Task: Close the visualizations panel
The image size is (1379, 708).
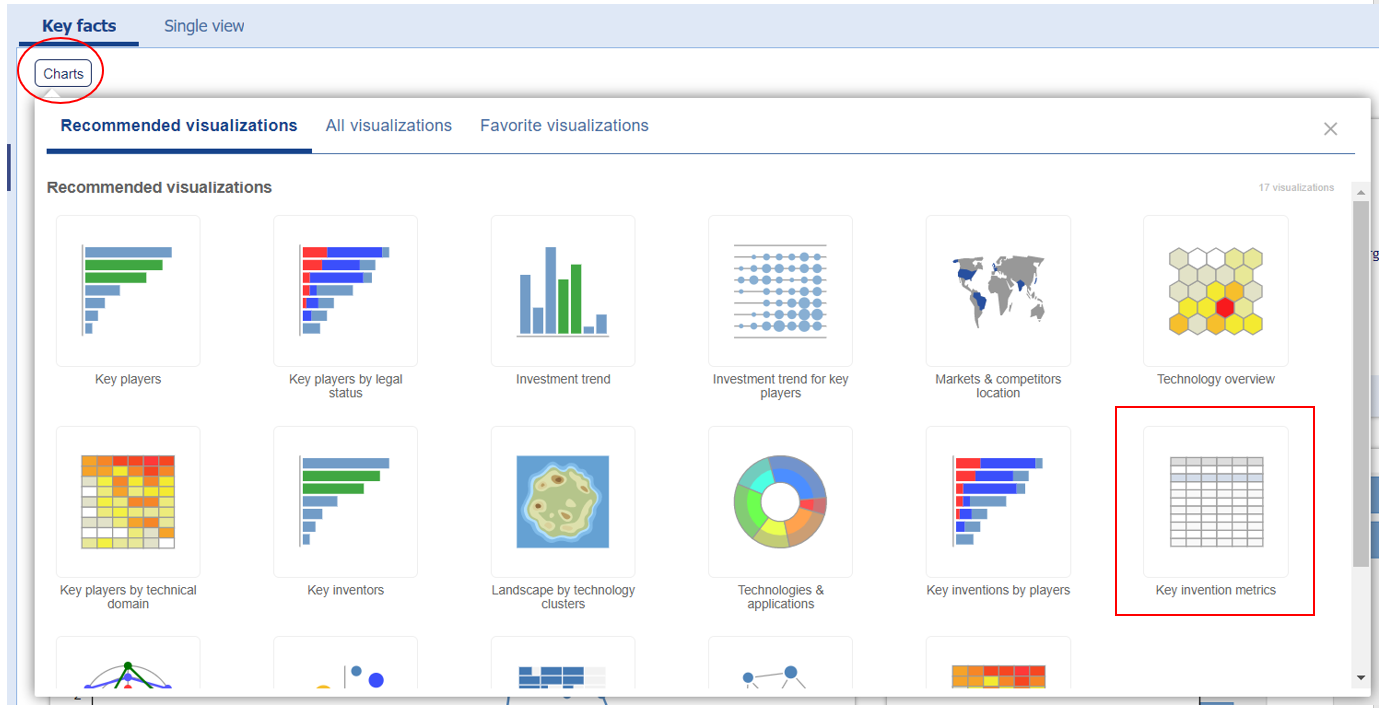Action: [1330, 129]
